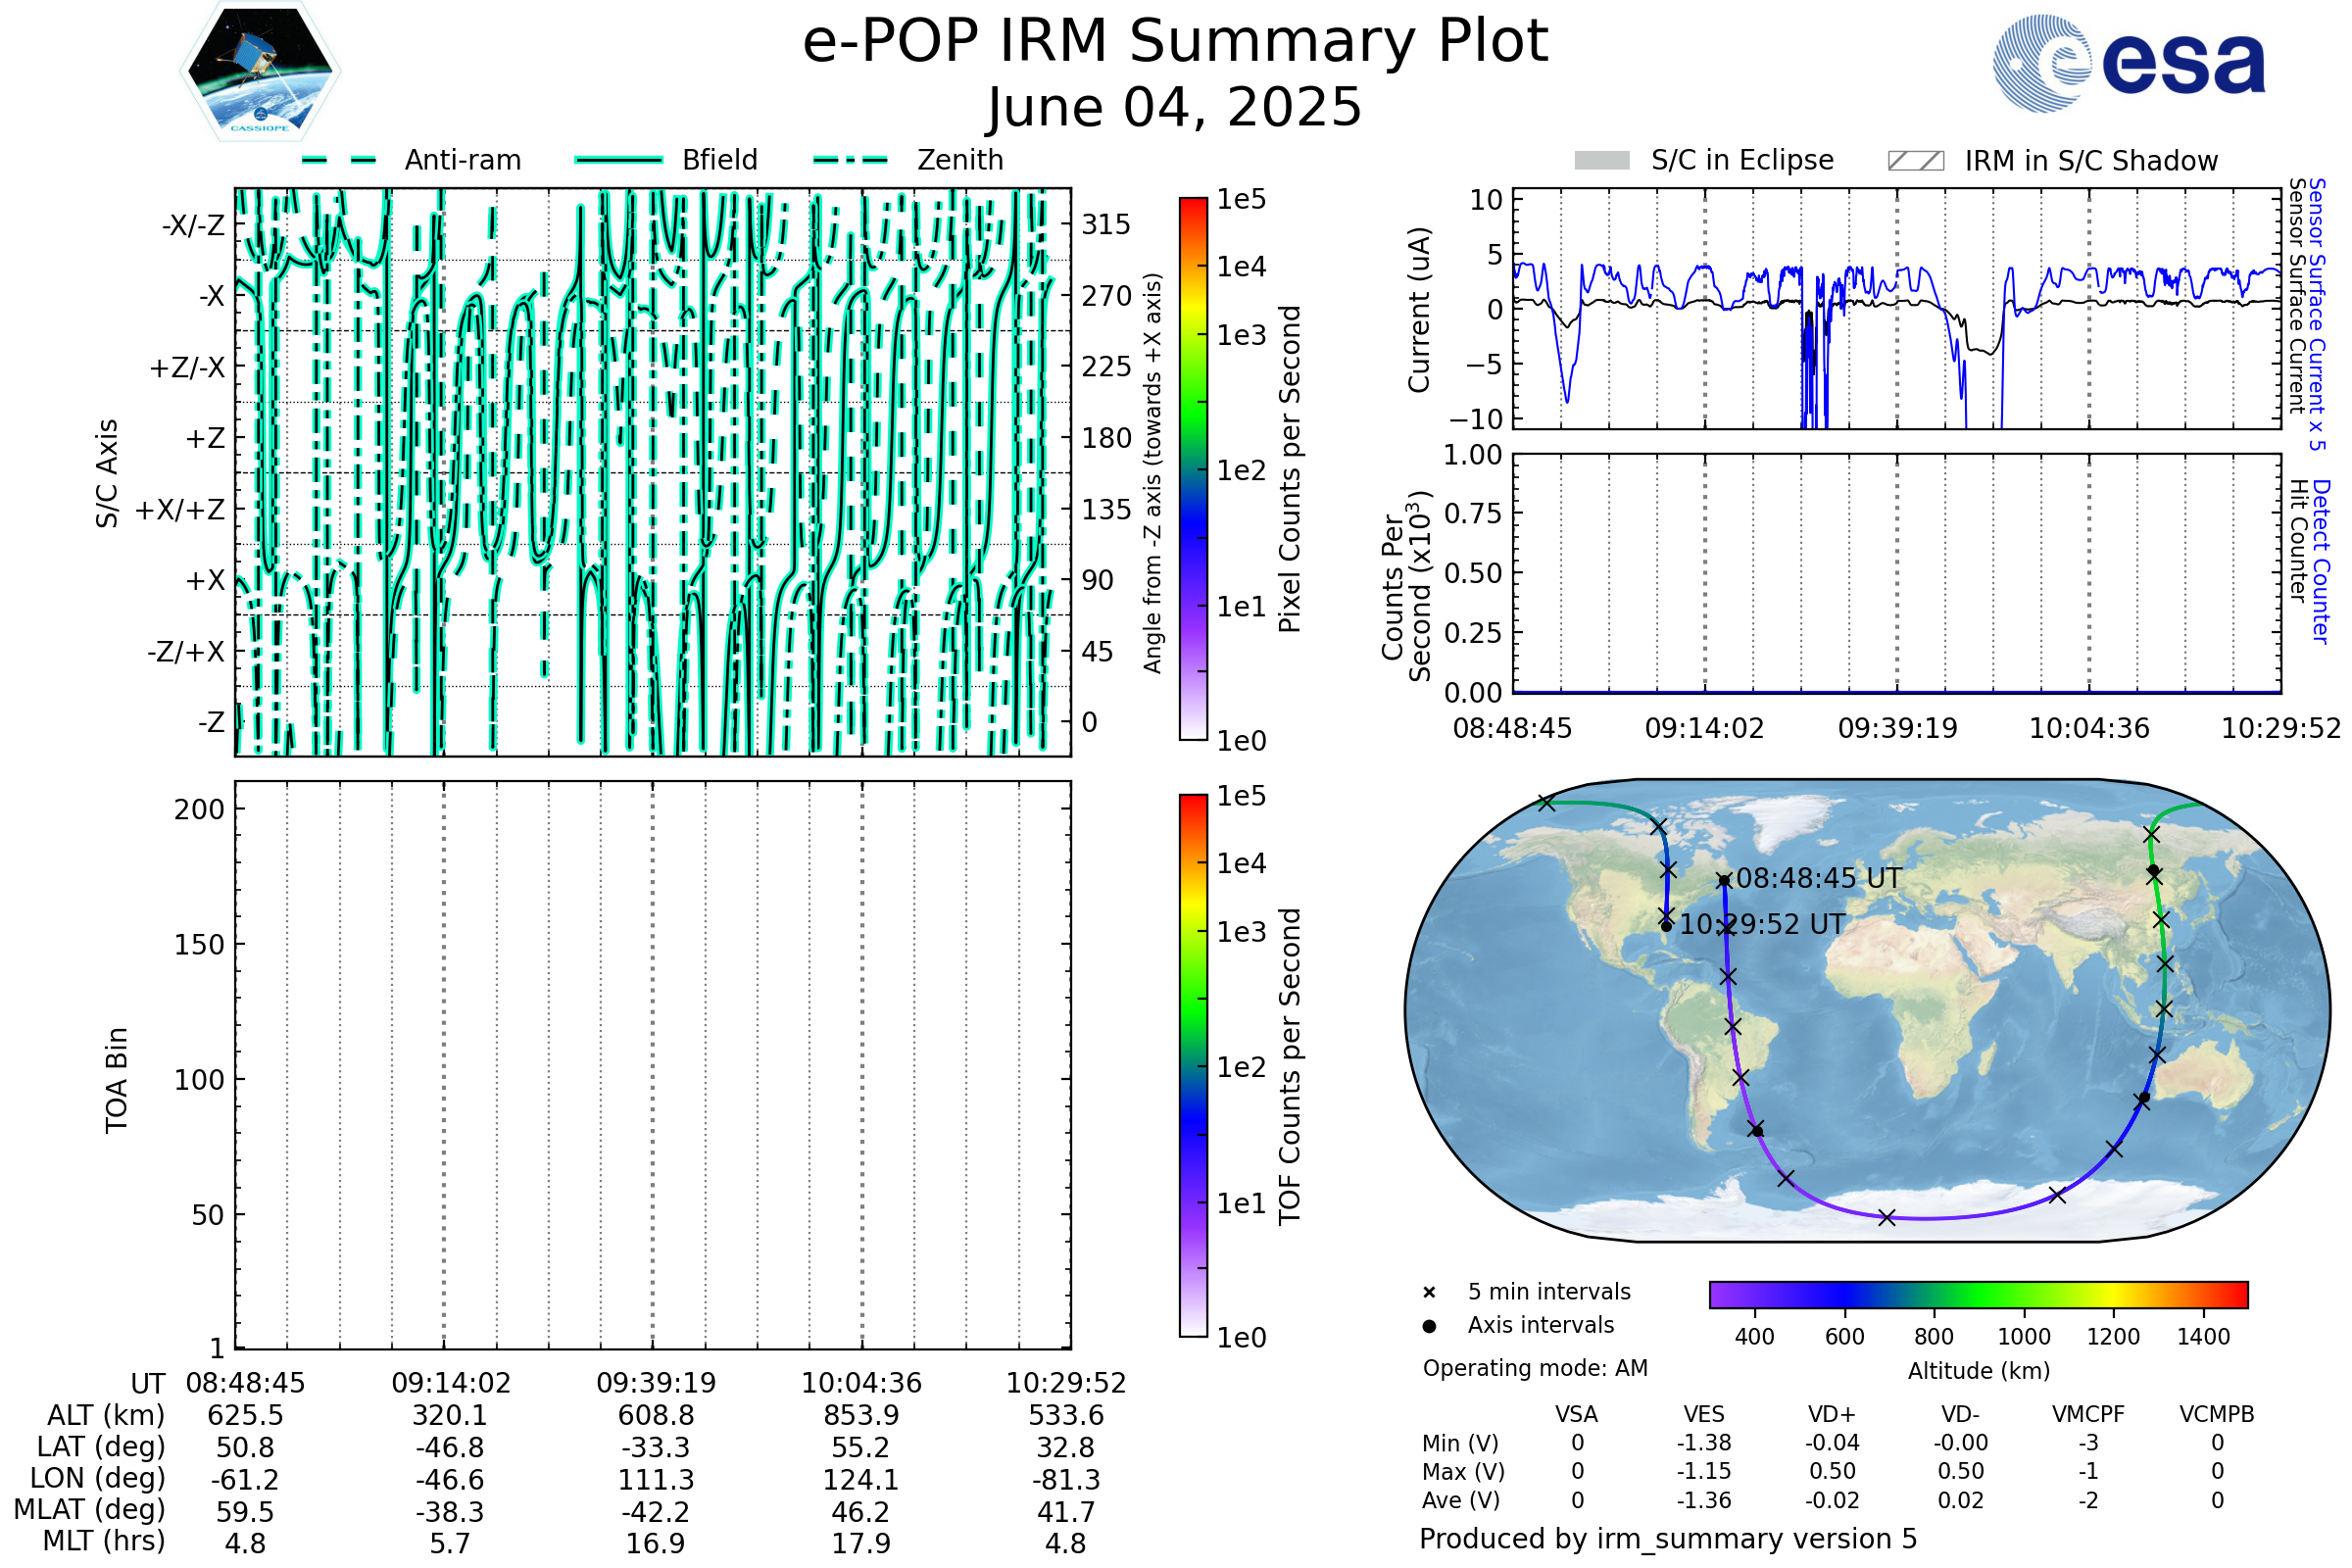Click the VMCPF column header

click(x=2088, y=1414)
